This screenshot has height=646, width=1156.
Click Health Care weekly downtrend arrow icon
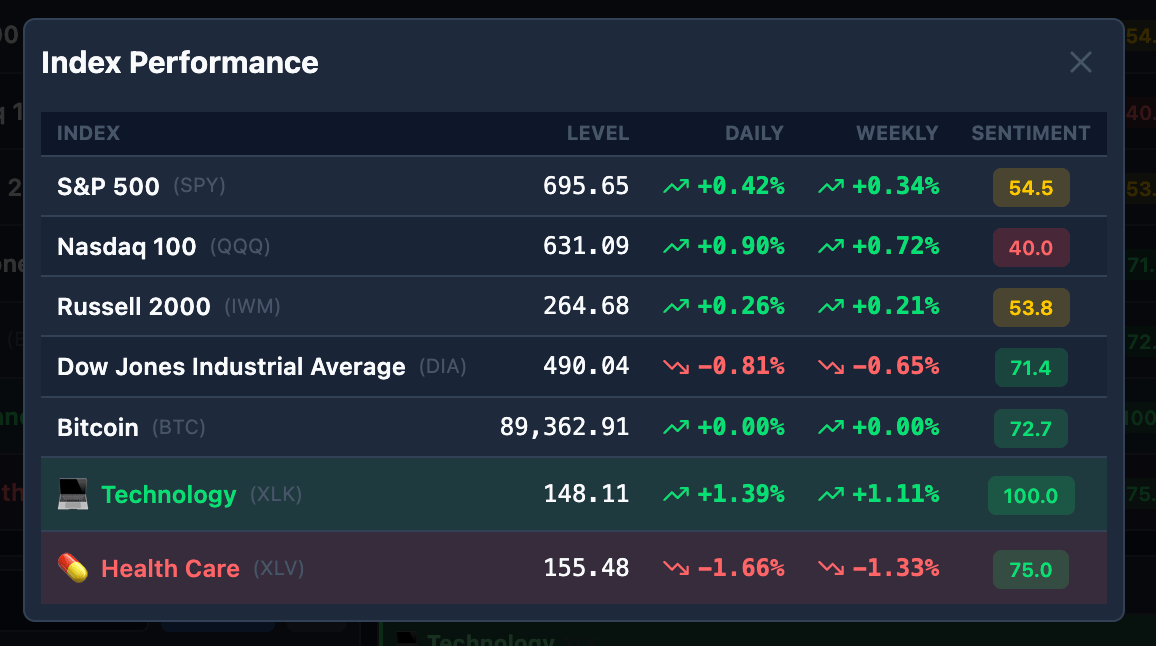[831, 568]
